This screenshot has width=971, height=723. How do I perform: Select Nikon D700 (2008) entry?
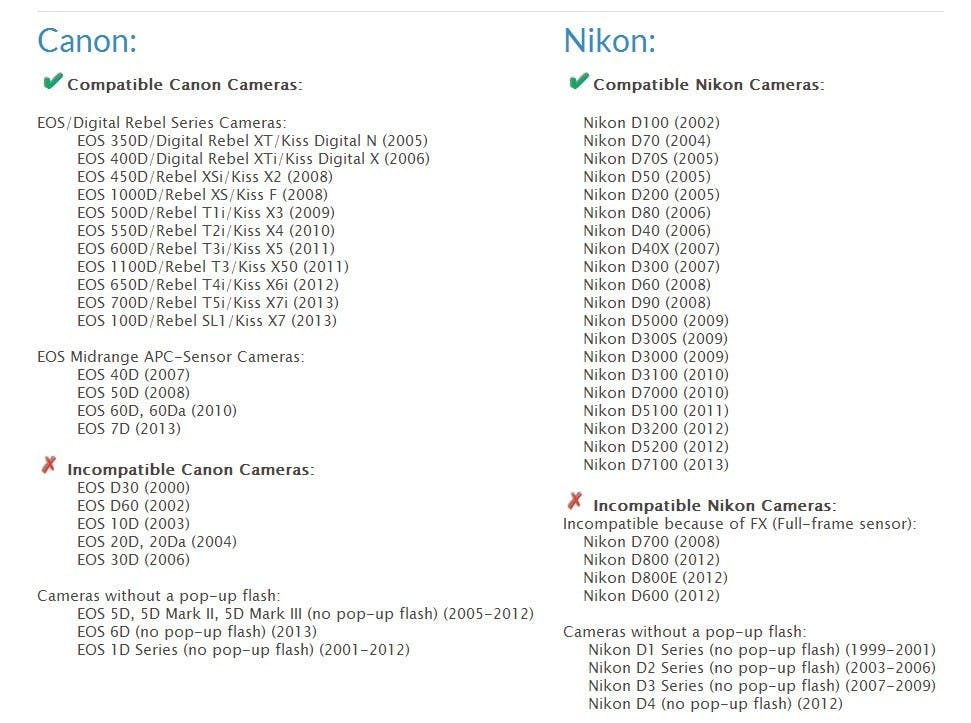pyautogui.click(x=651, y=542)
